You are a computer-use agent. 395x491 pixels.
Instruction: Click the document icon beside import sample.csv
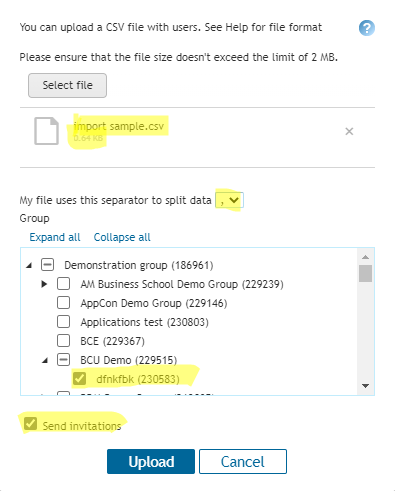[x=46, y=131]
